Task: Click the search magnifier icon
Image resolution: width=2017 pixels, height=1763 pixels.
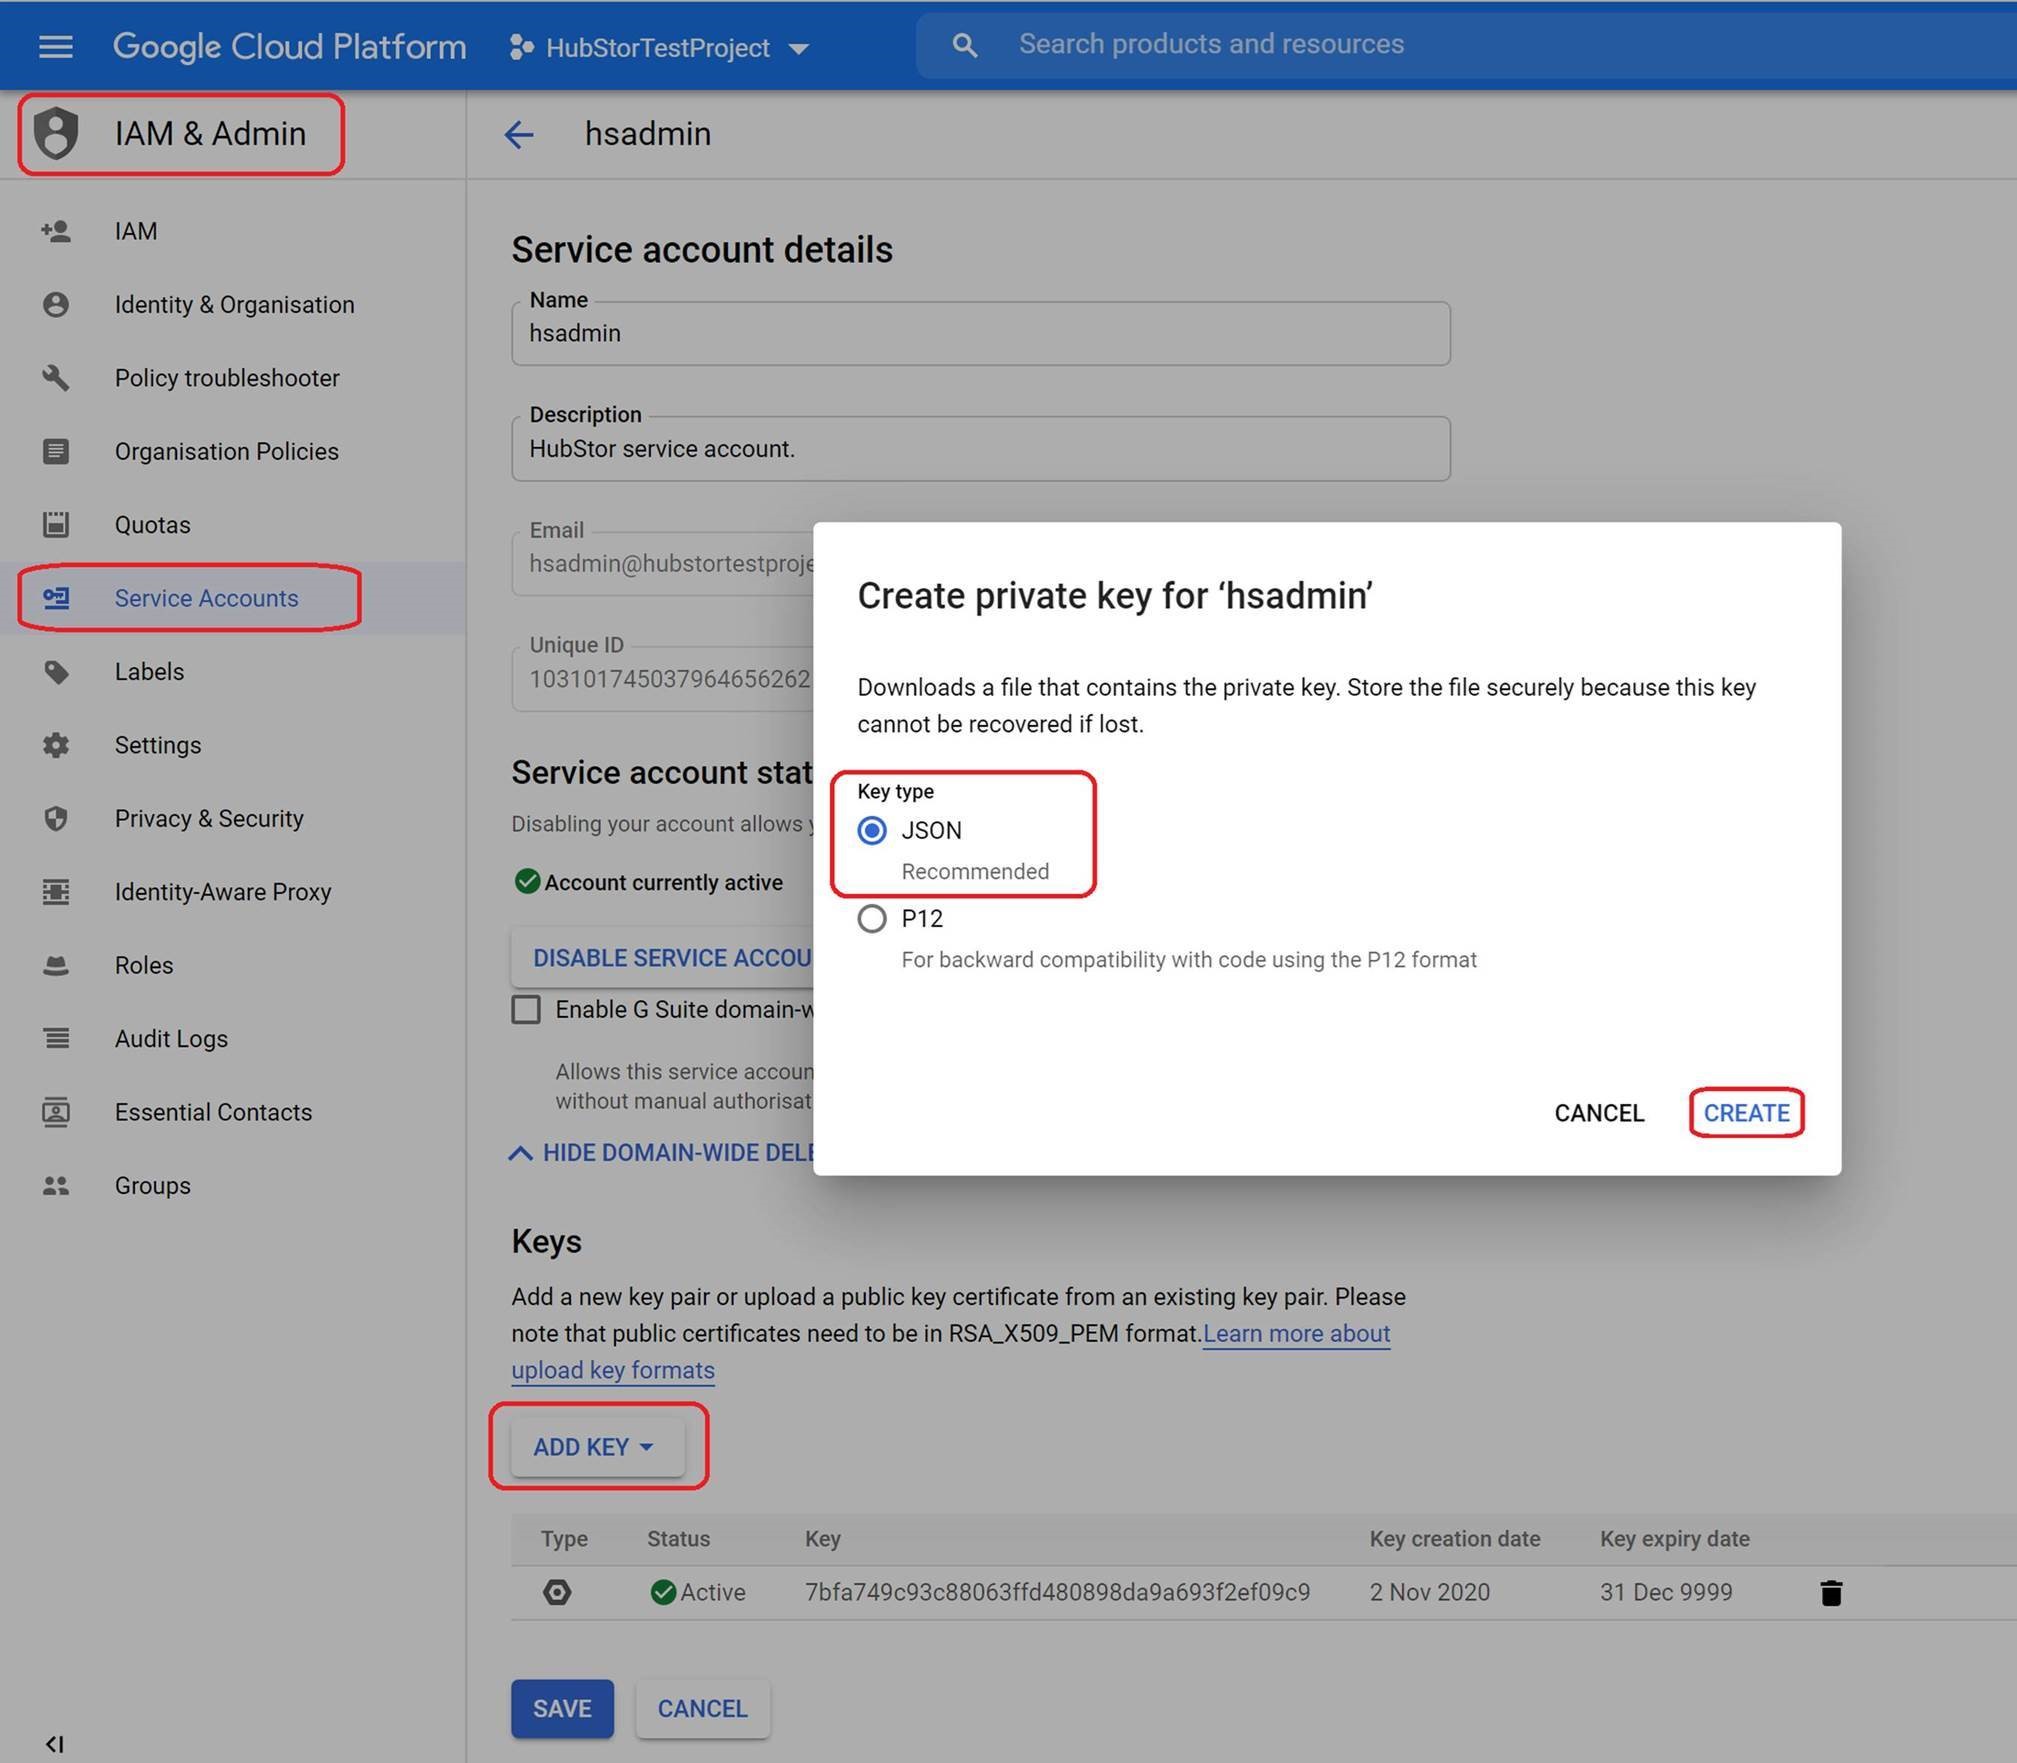Action: coord(964,45)
